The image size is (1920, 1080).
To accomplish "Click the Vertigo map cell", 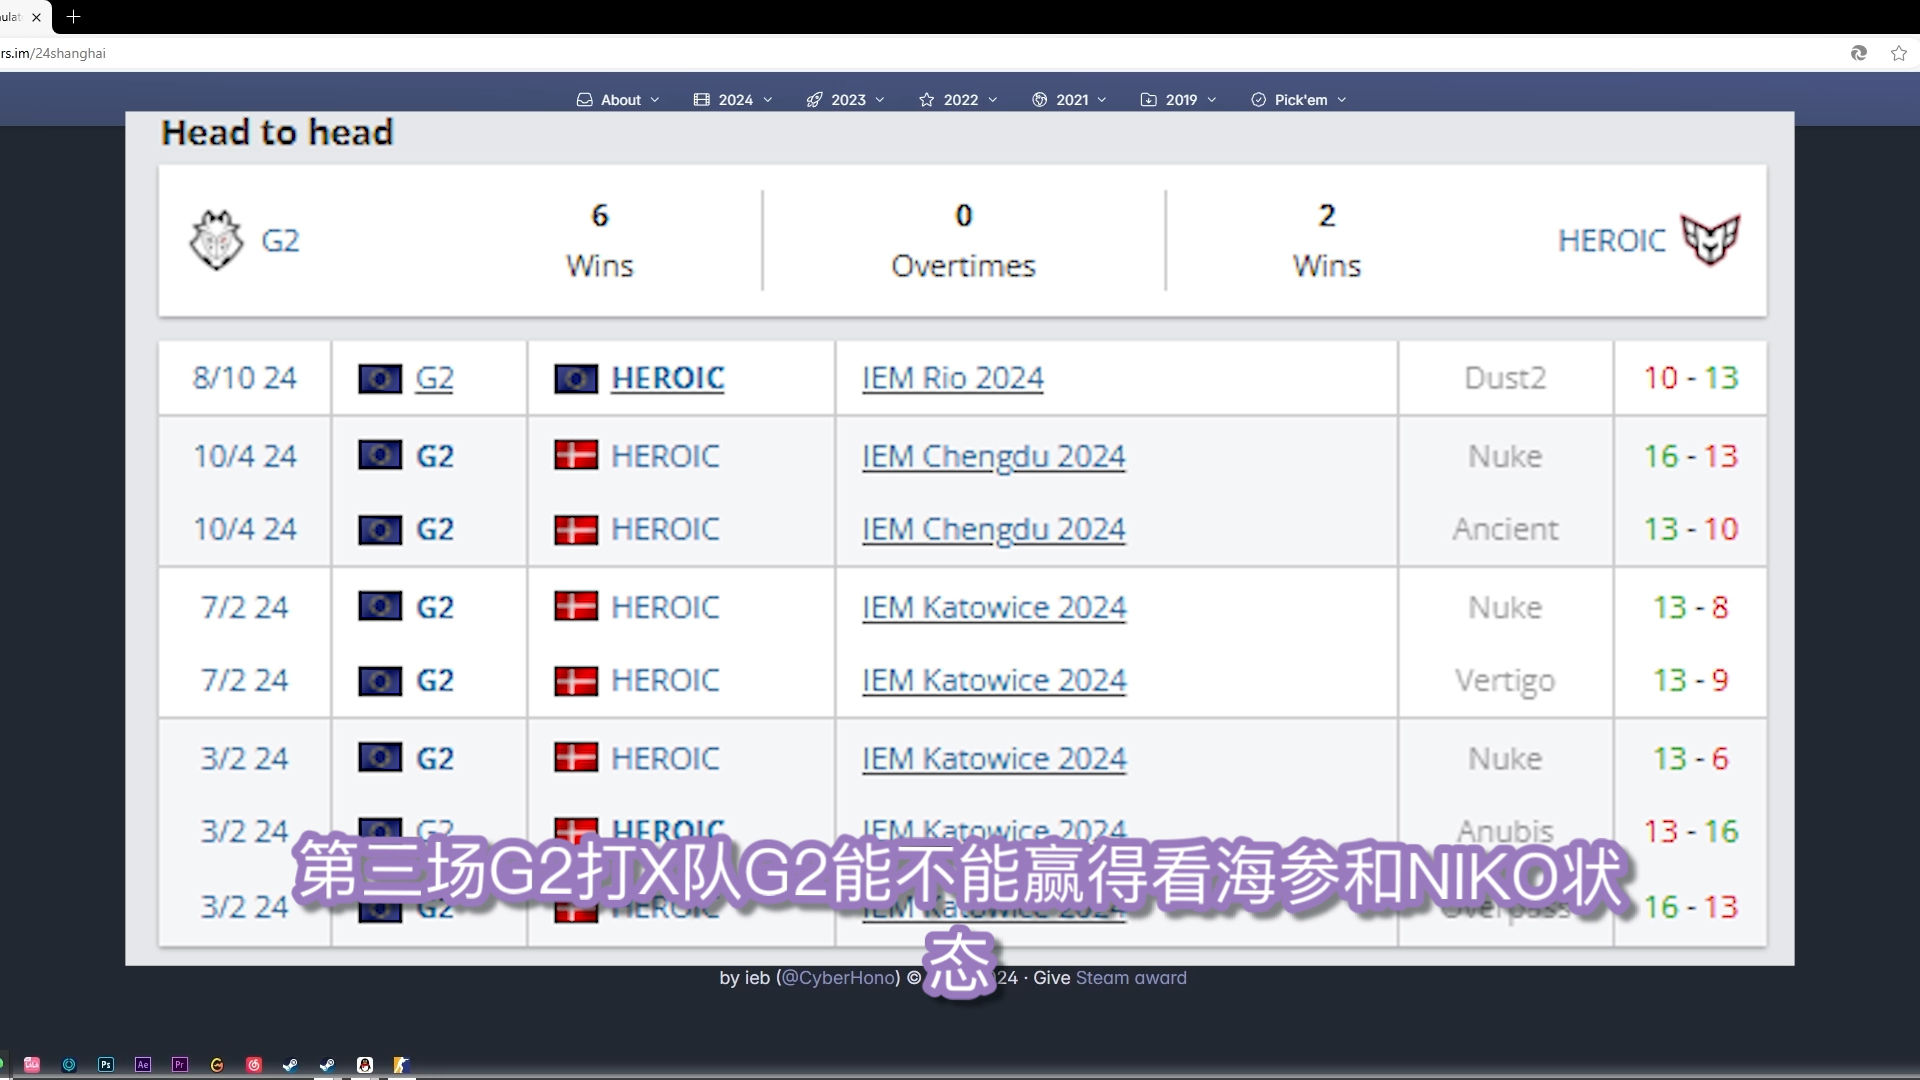I will [1505, 681].
